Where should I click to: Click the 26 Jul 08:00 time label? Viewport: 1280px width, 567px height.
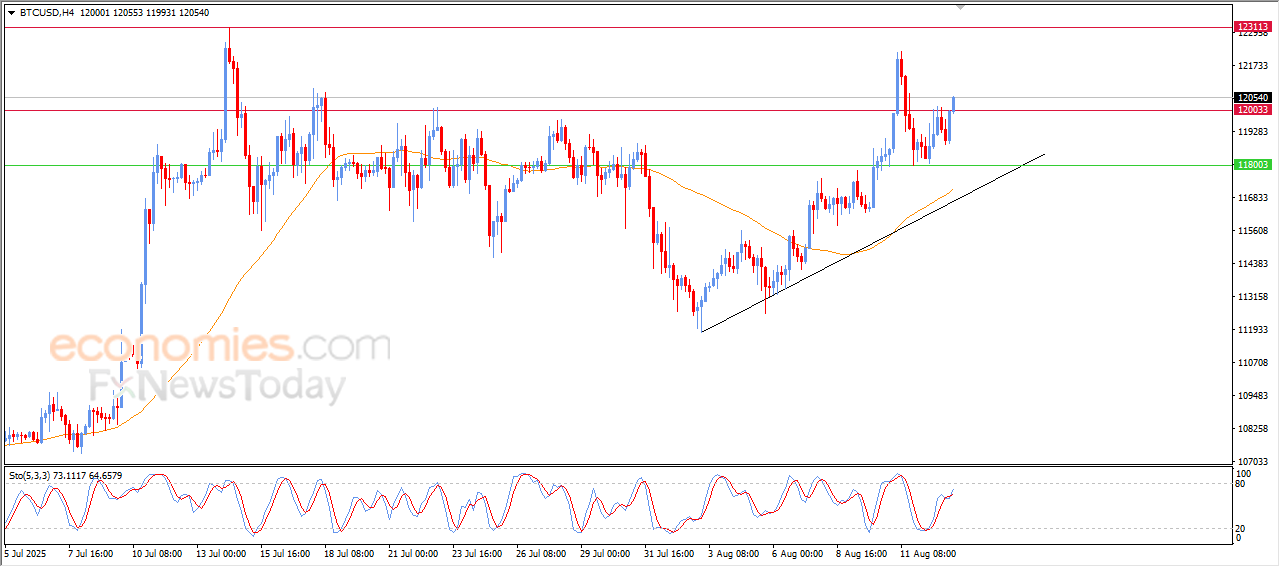click(x=539, y=553)
